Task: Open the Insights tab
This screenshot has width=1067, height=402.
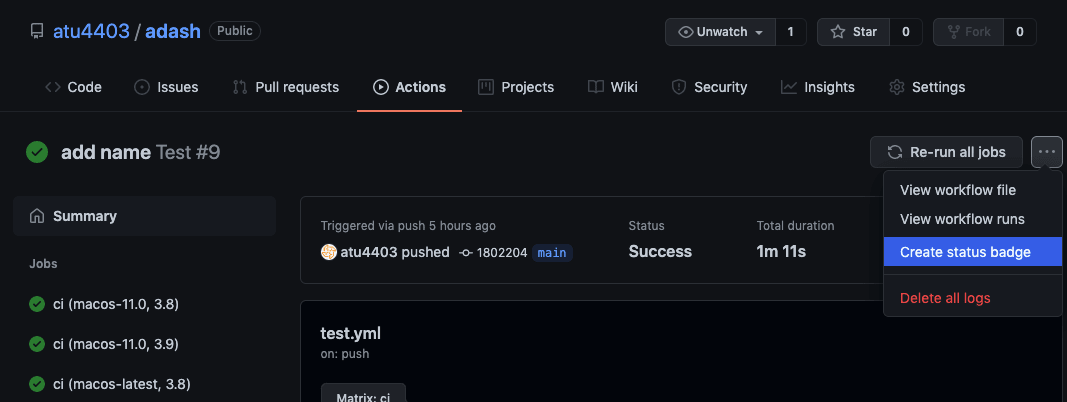Action: (x=817, y=87)
